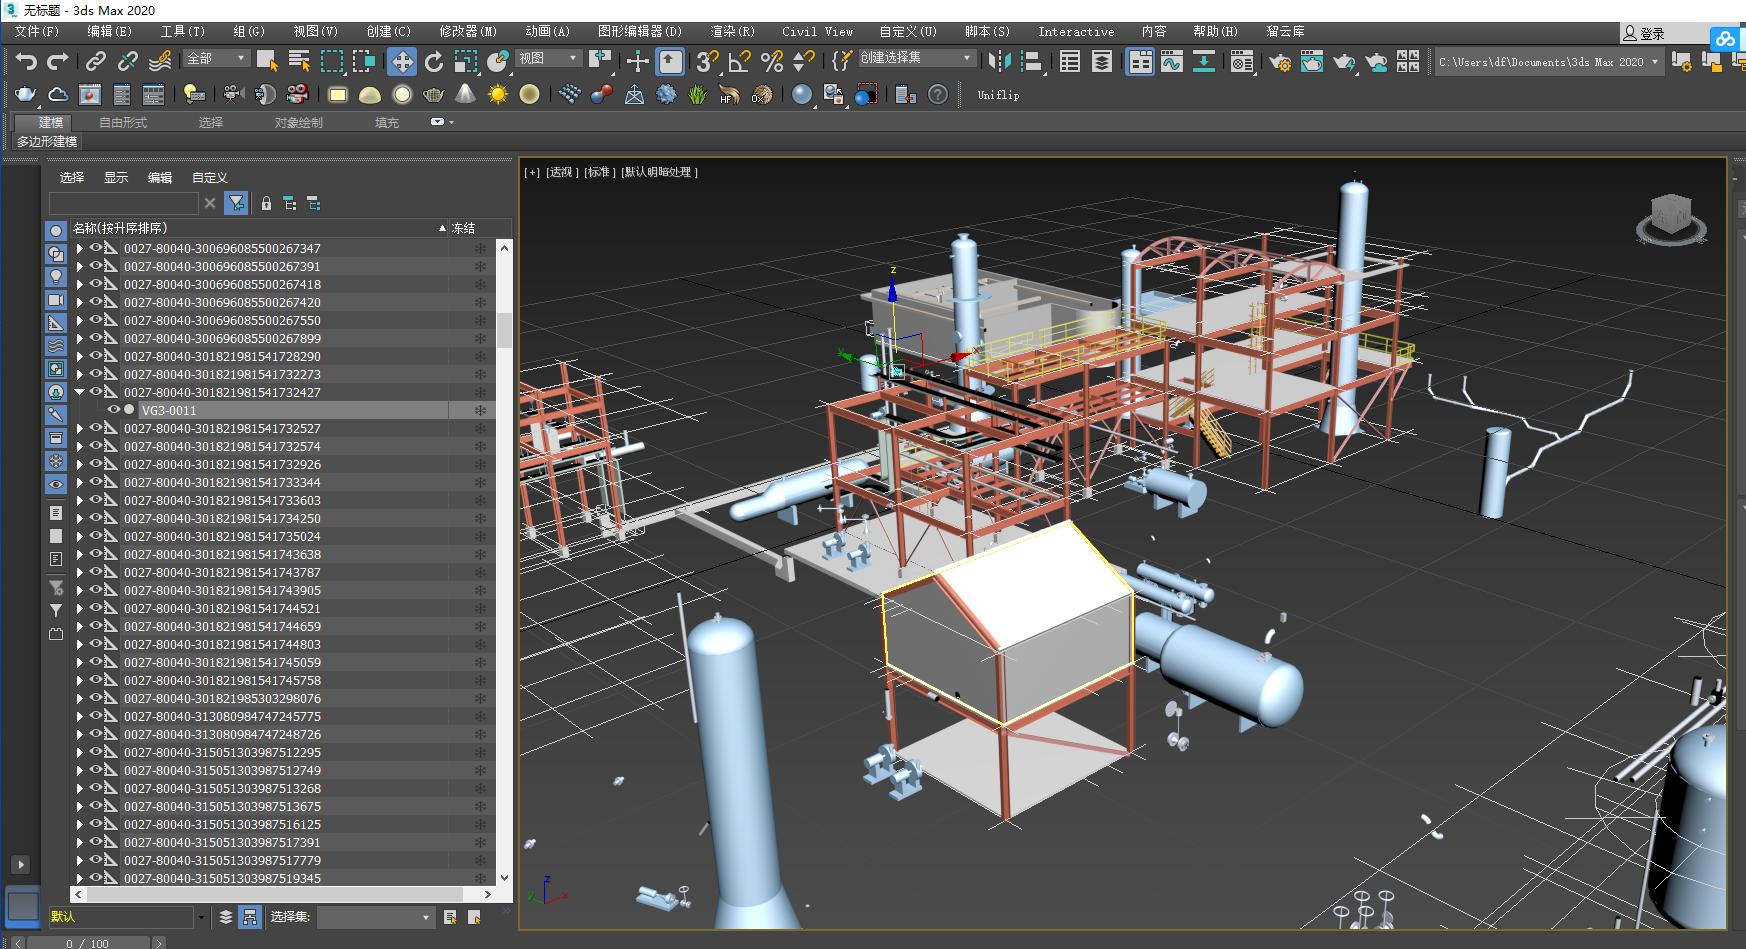
Task: Click the Render Production teapot icon
Action: pos(1344,61)
